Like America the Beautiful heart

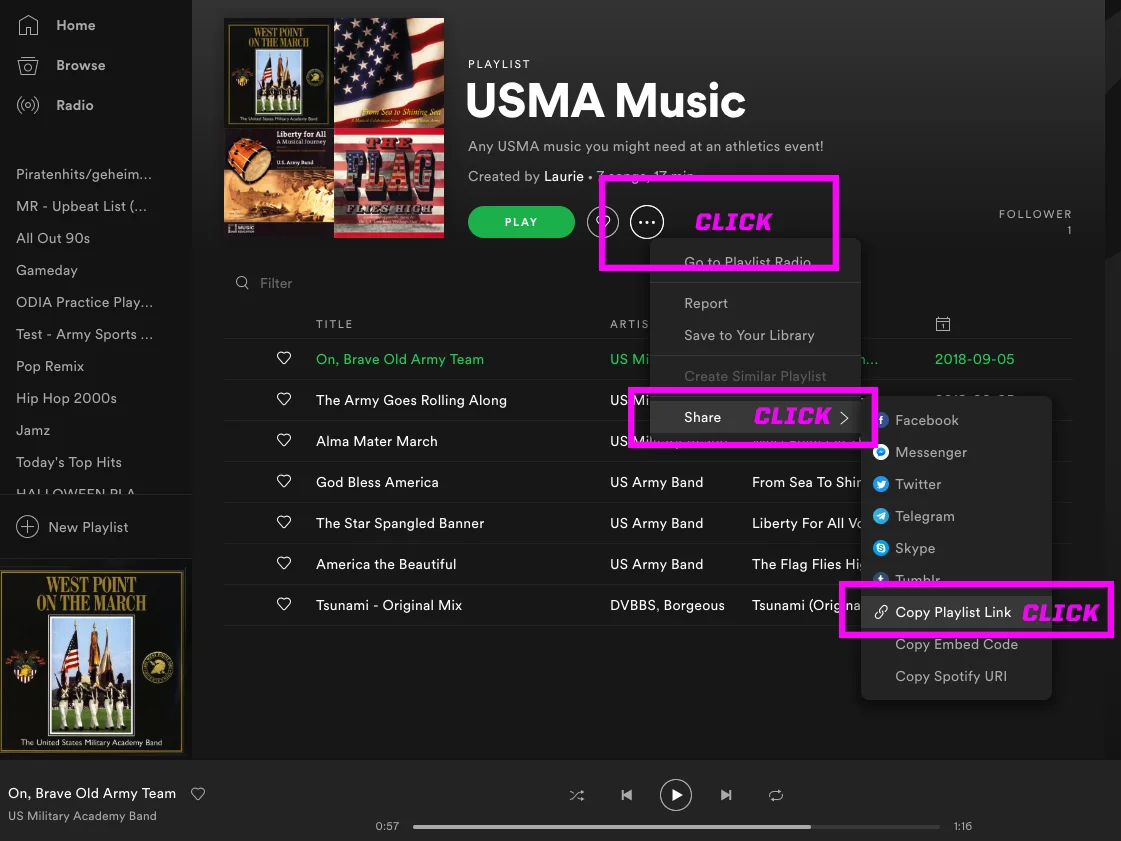(x=284, y=564)
